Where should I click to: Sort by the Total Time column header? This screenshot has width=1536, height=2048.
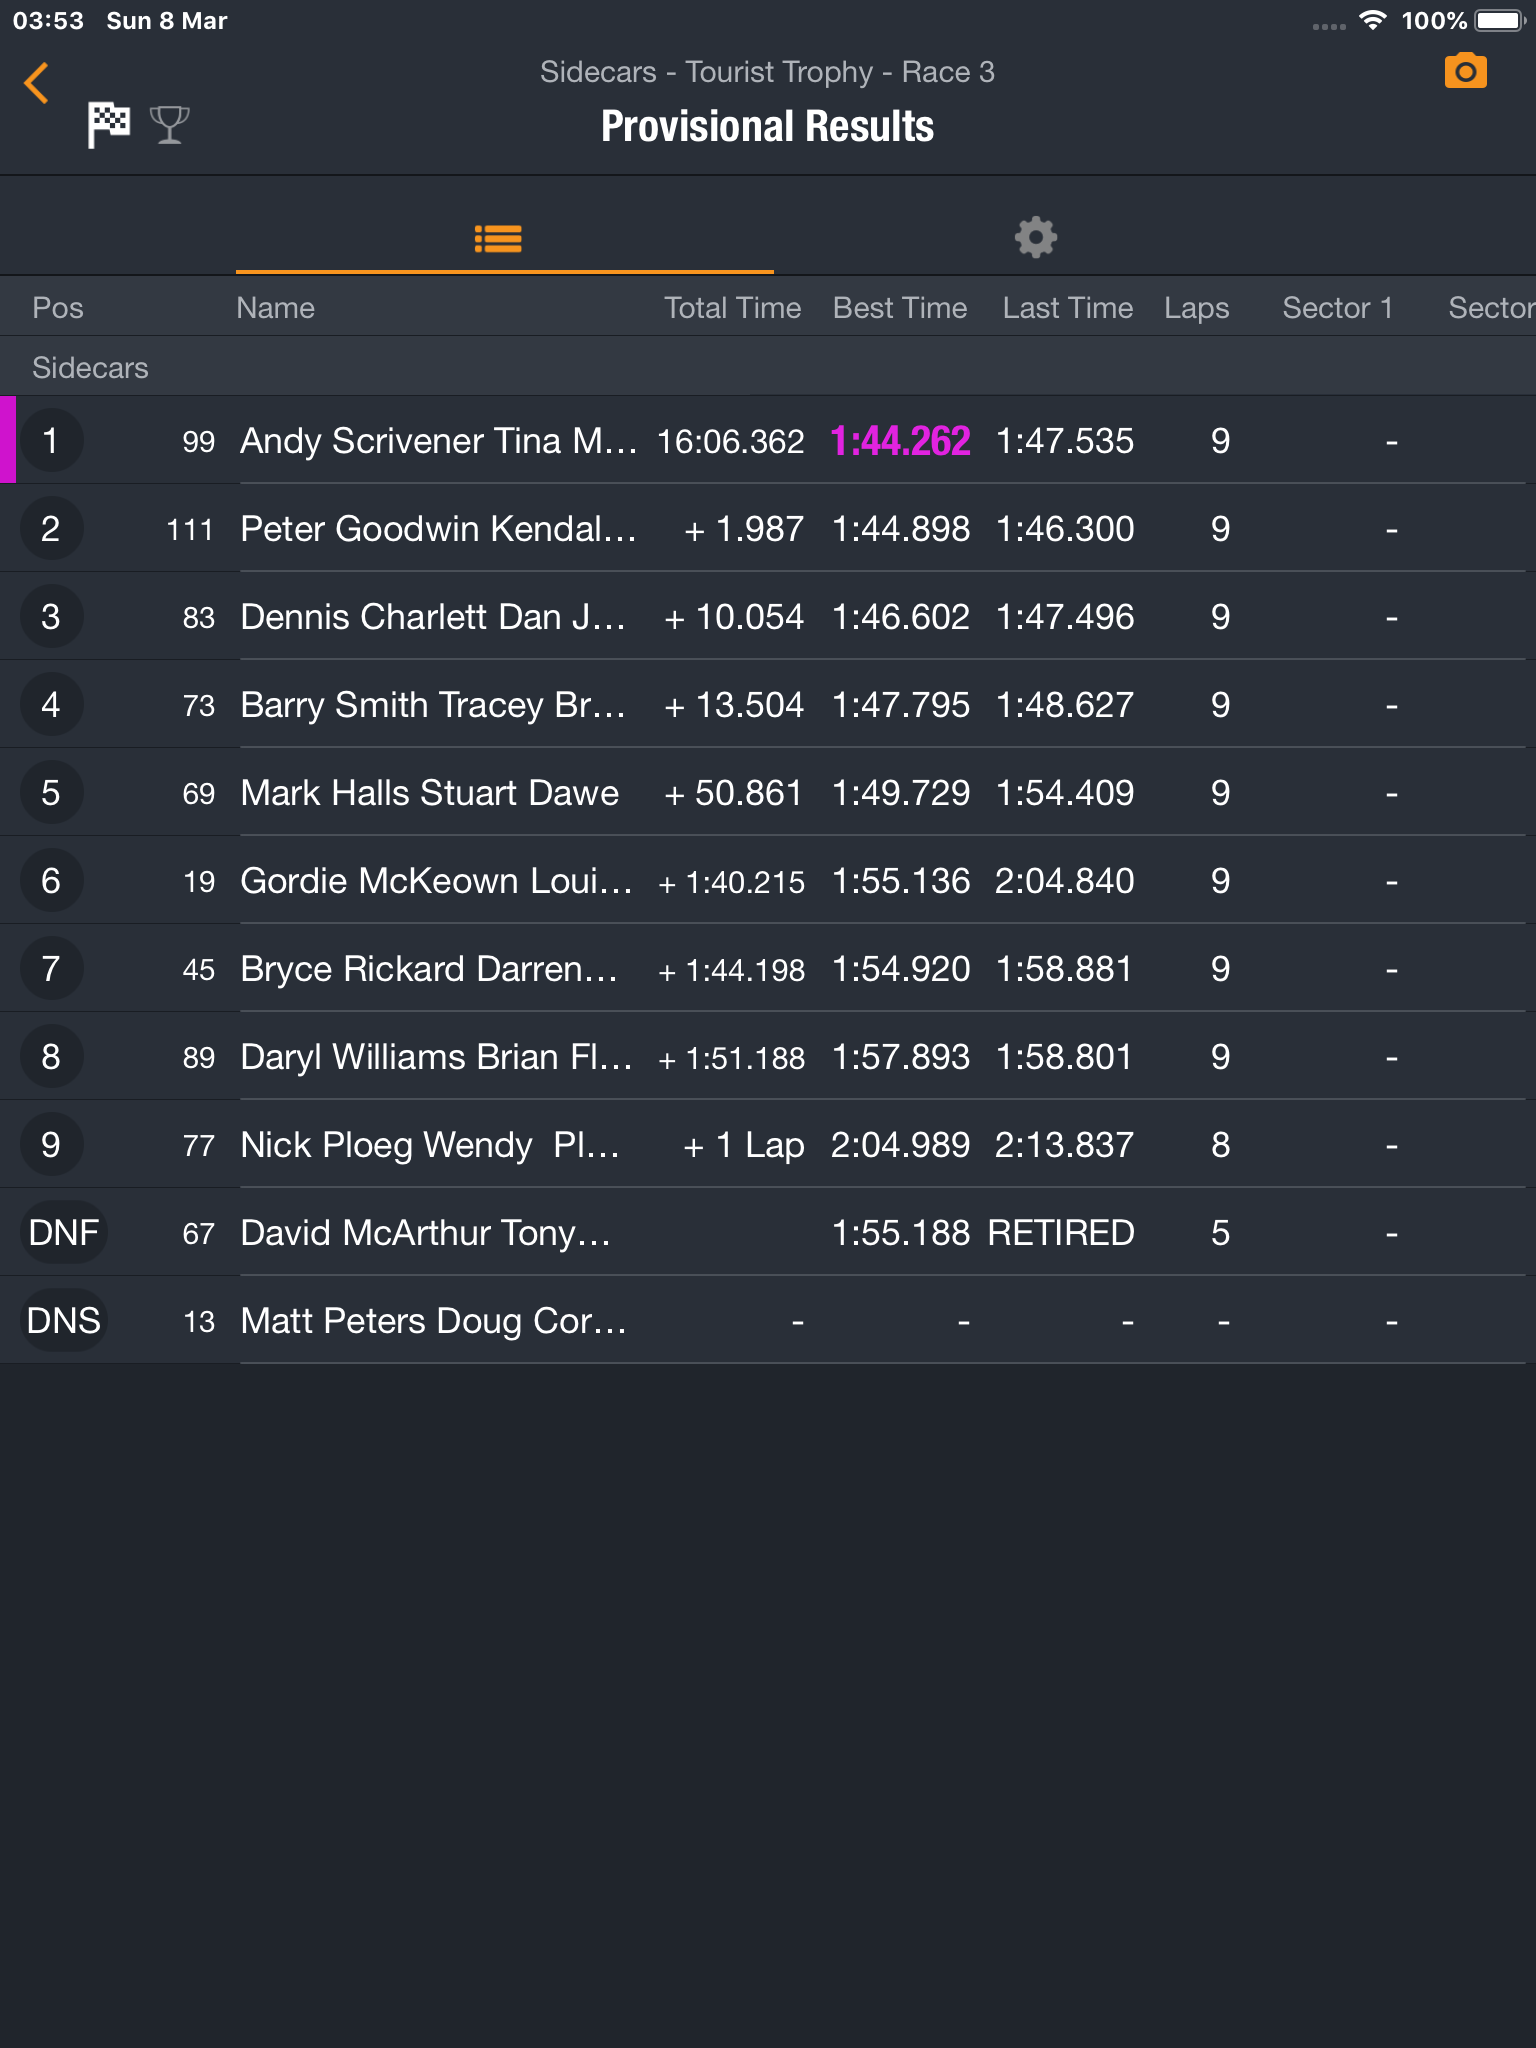733,308
